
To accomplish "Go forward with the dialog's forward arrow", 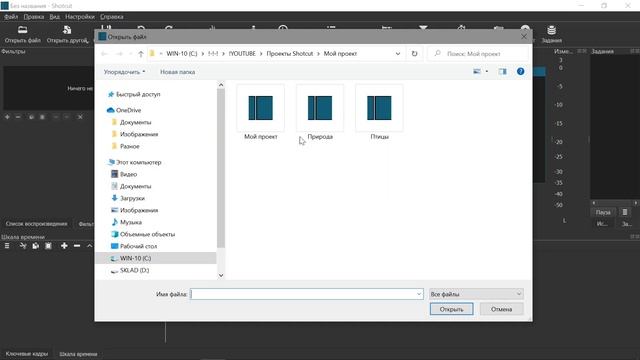I will pyautogui.click(x=119, y=54).
